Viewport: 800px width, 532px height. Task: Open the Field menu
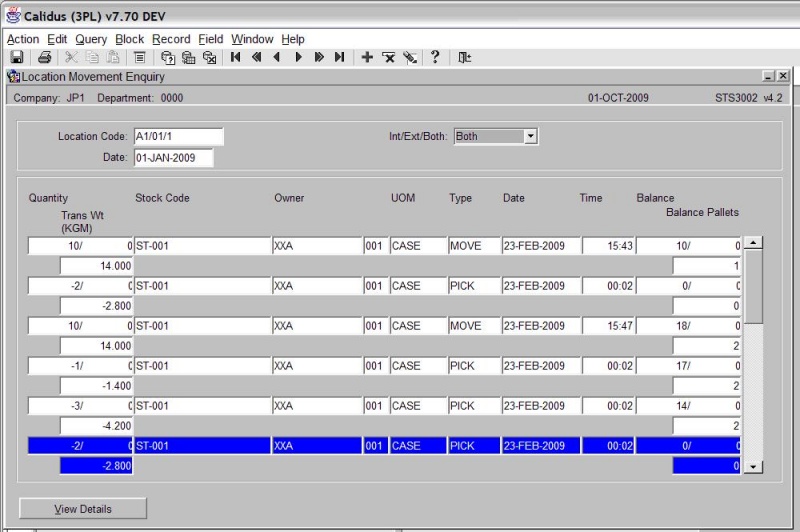[211, 39]
